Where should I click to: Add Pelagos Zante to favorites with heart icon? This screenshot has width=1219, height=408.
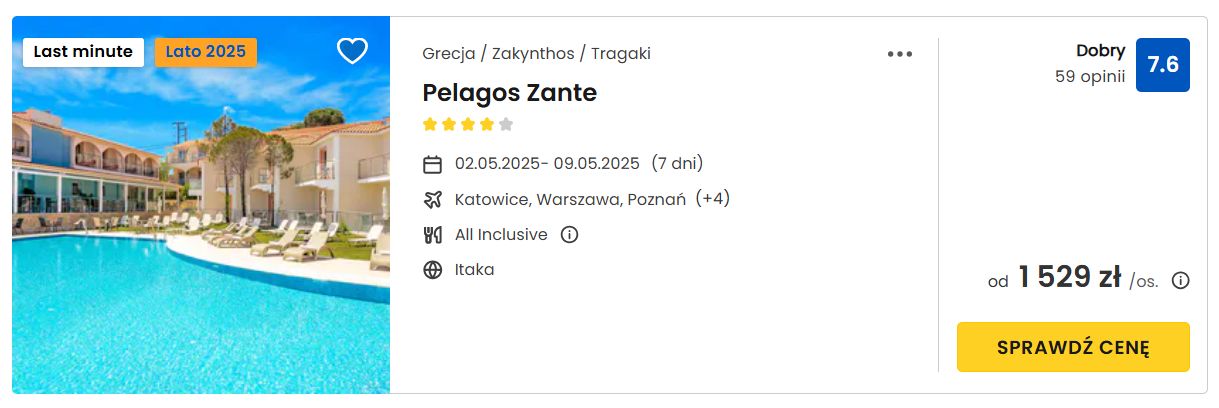point(352,51)
